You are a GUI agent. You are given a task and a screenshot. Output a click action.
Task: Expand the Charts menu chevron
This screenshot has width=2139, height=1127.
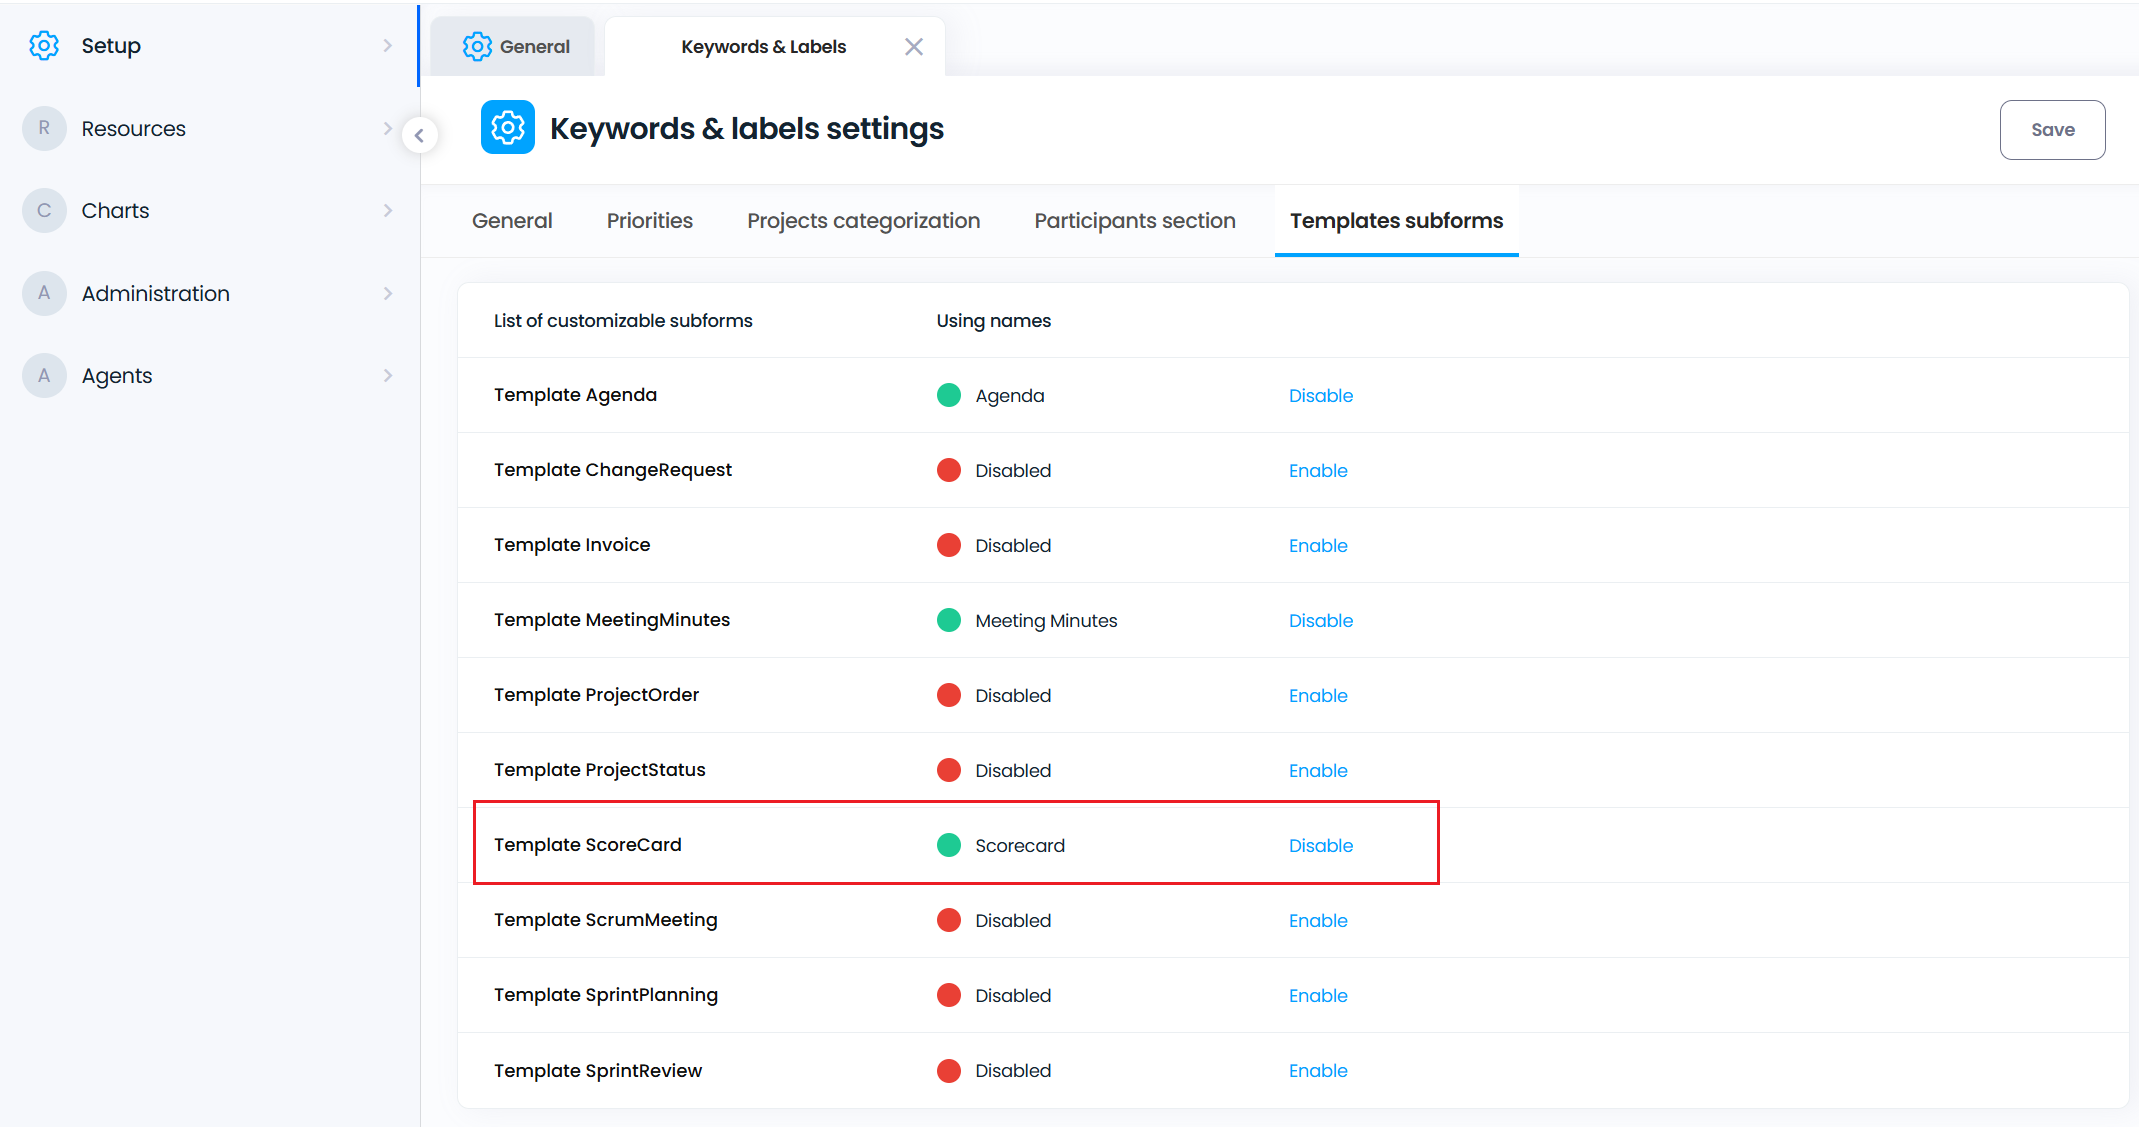(388, 211)
